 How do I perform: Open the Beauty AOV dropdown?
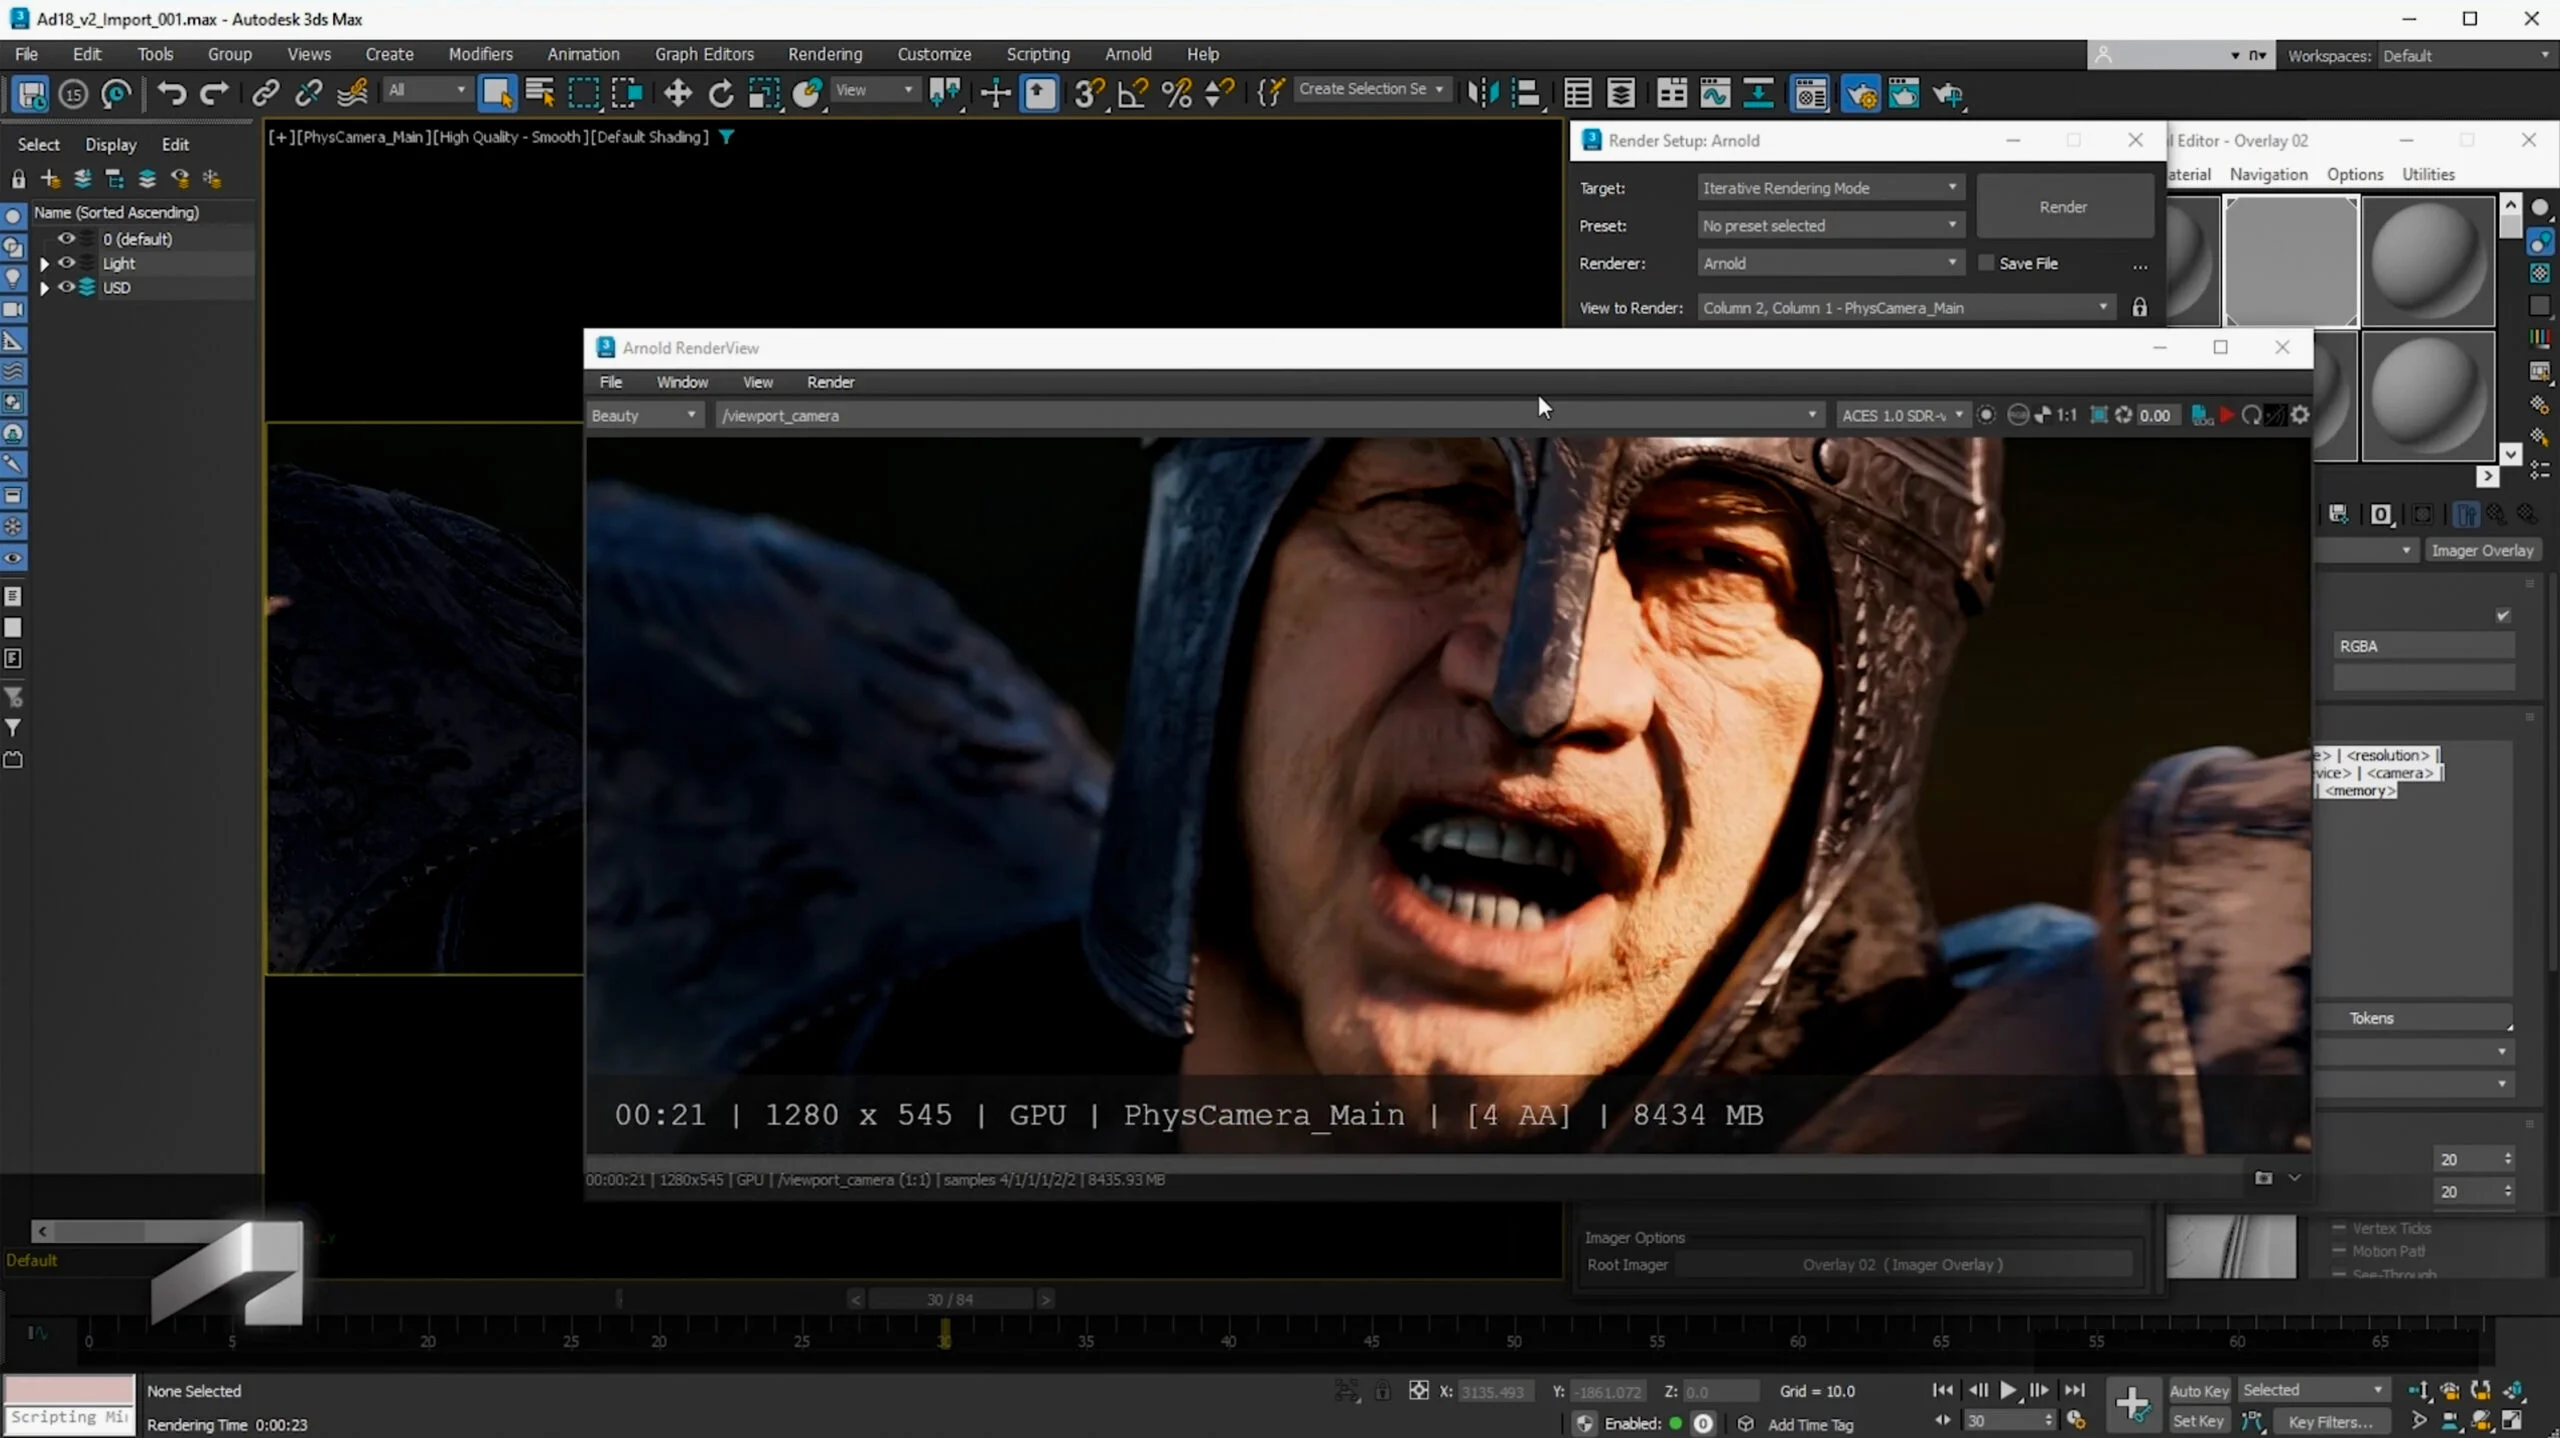(643, 415)
